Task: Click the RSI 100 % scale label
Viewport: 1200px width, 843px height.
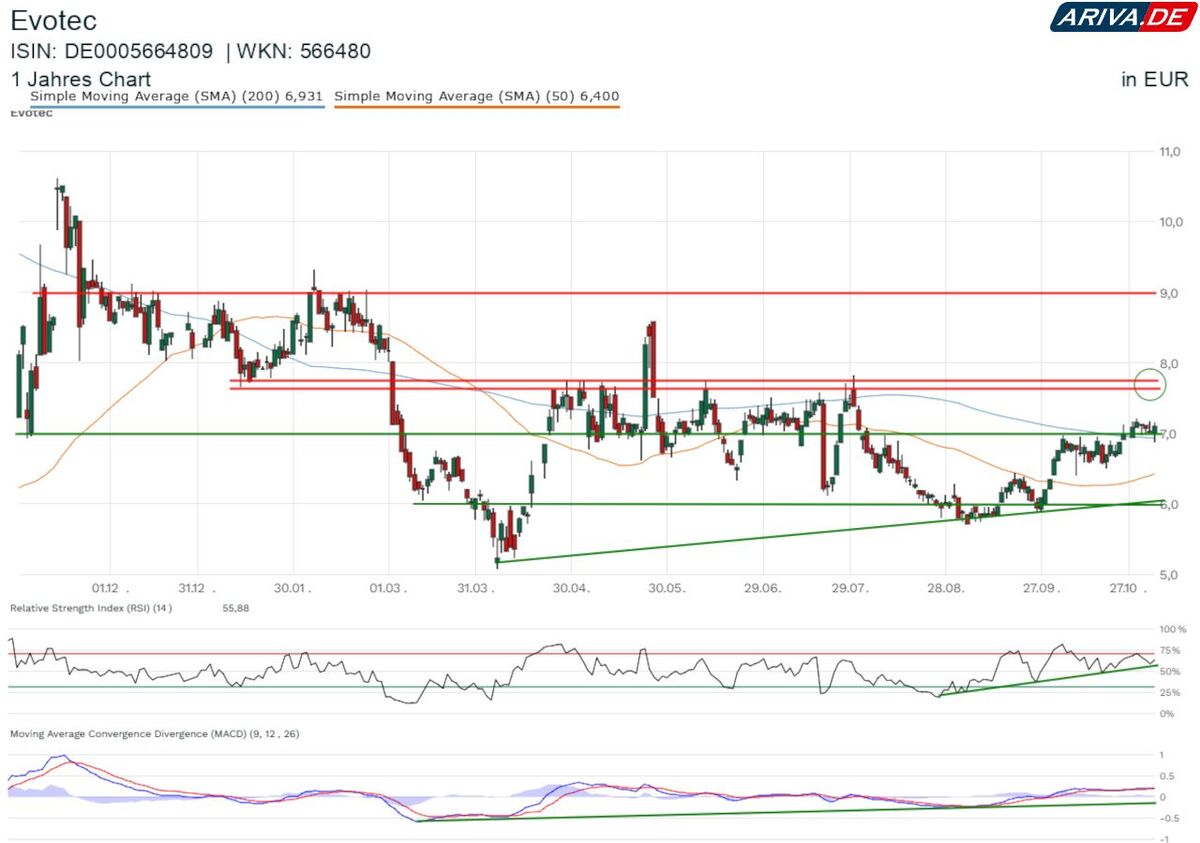Action: 1172,630
